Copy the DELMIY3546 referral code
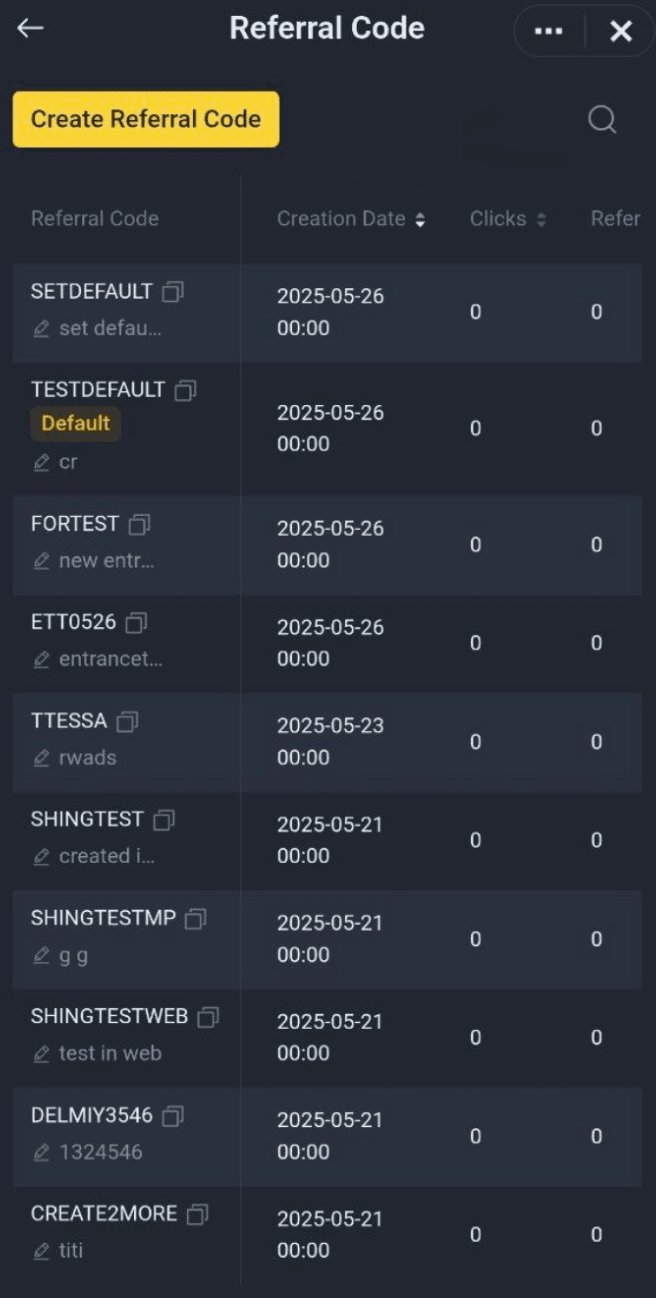The height and width of the screenshot is (1298, 656). tap(173, 1115)
